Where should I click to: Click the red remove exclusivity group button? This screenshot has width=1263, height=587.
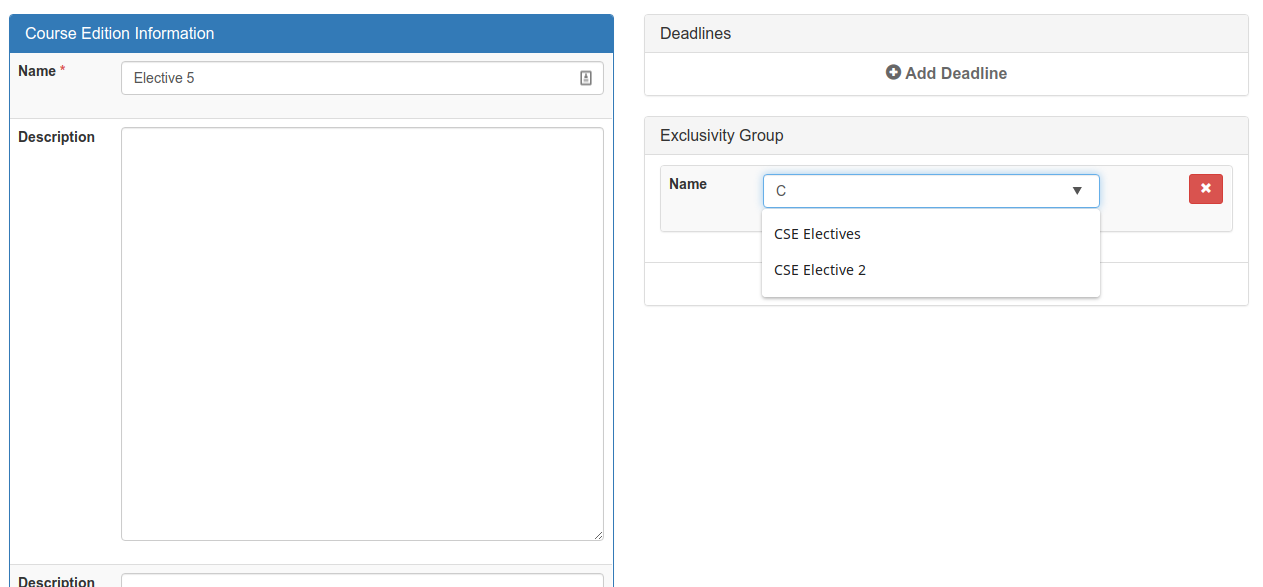pyautogui.click(x=1205, y=188)
